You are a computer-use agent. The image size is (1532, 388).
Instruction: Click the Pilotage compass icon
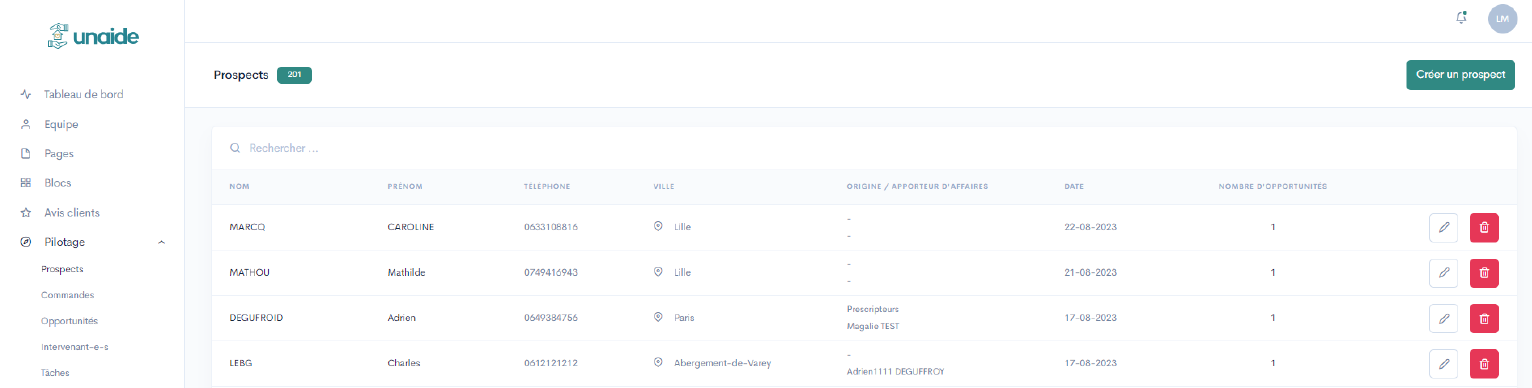click(x=26, y=242)
